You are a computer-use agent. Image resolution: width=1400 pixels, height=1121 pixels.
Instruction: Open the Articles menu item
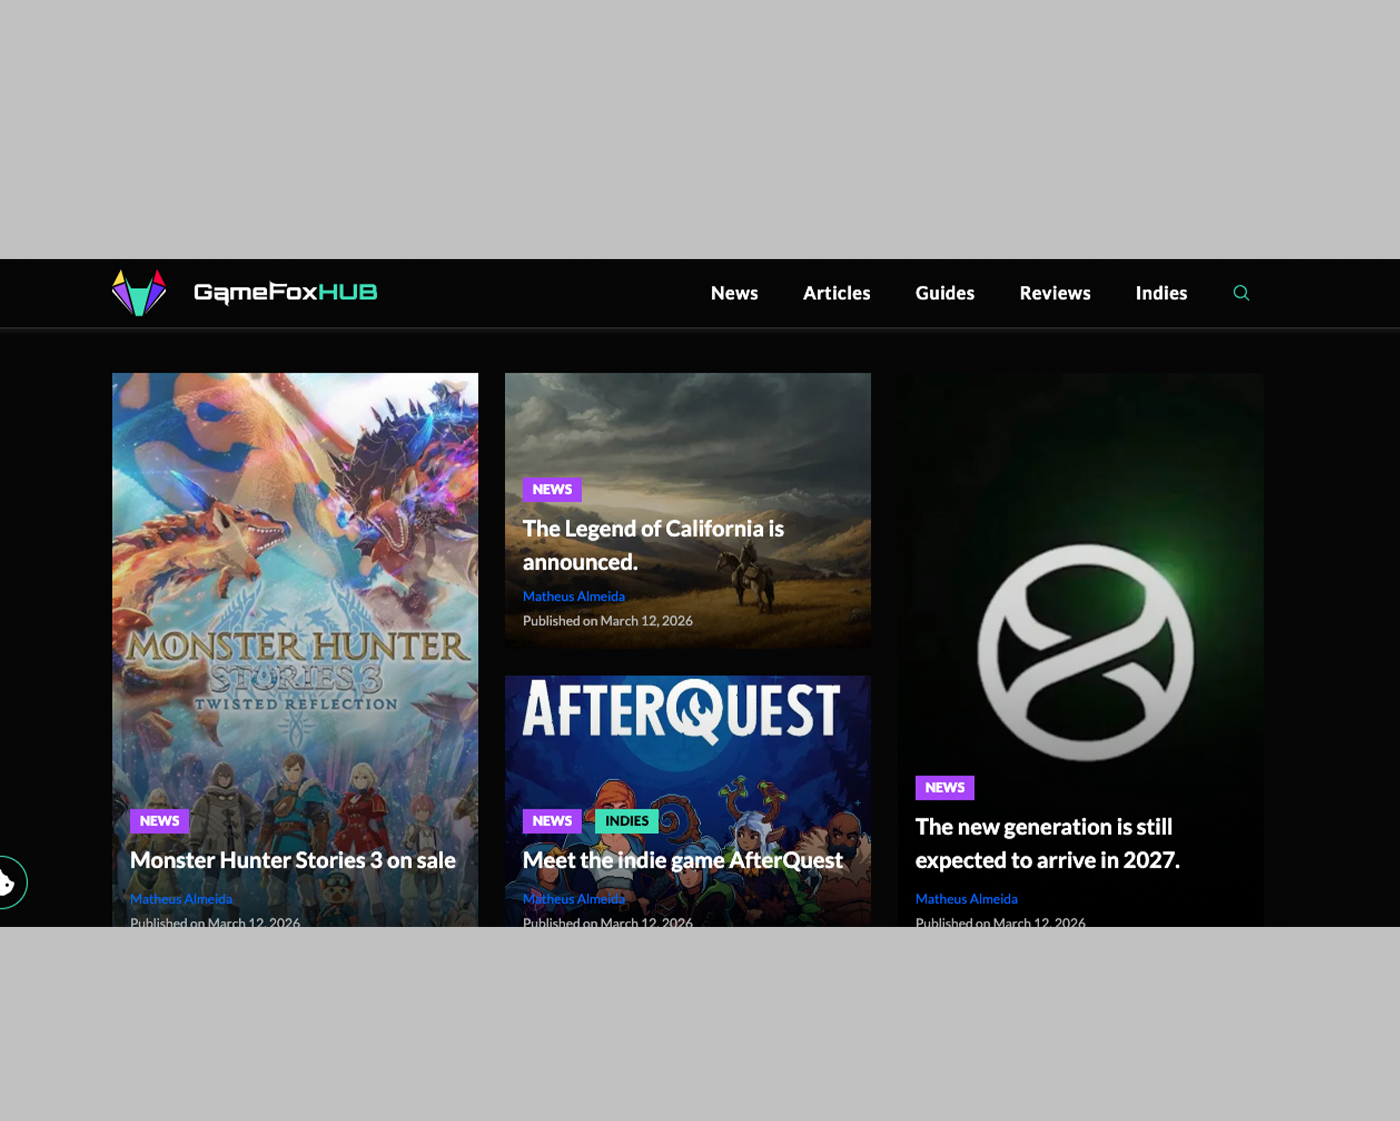point(836,293)
